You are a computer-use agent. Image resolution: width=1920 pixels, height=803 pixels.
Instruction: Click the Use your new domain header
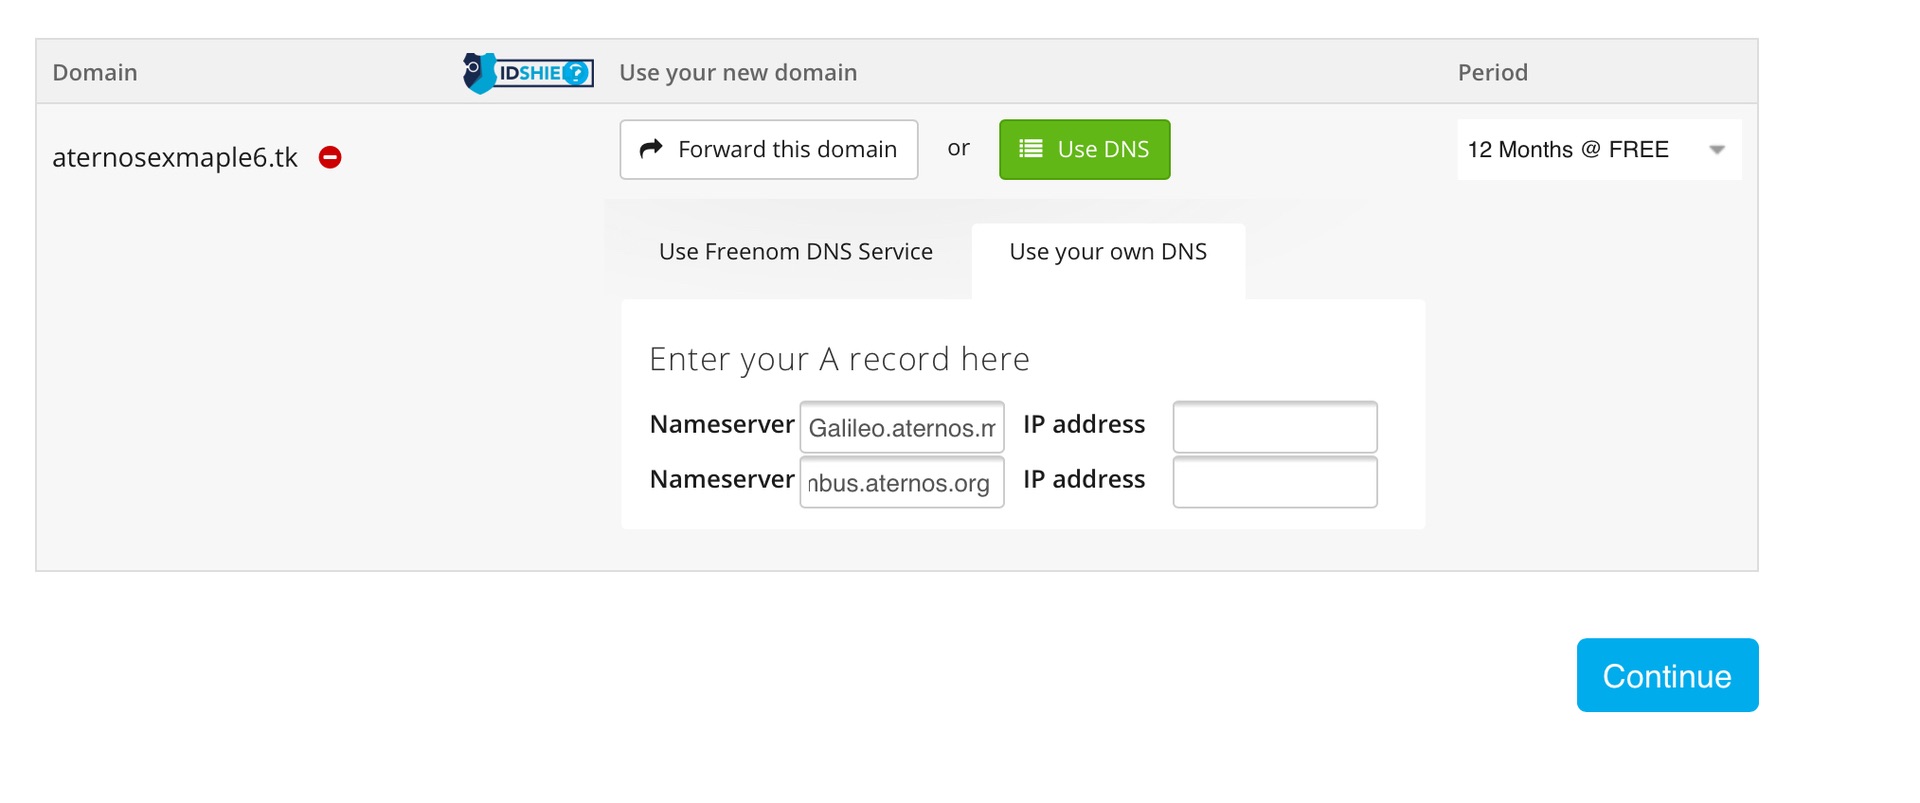[738, 72]
